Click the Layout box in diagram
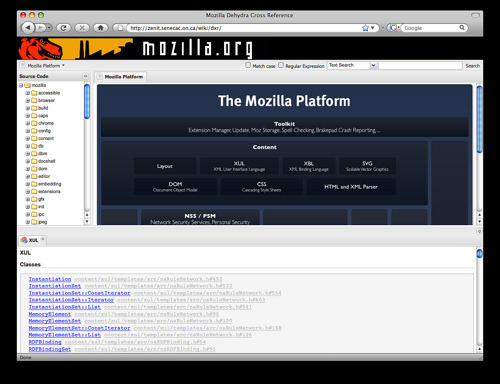This screenshot has width=500, height=384. (x=165, y=166)
